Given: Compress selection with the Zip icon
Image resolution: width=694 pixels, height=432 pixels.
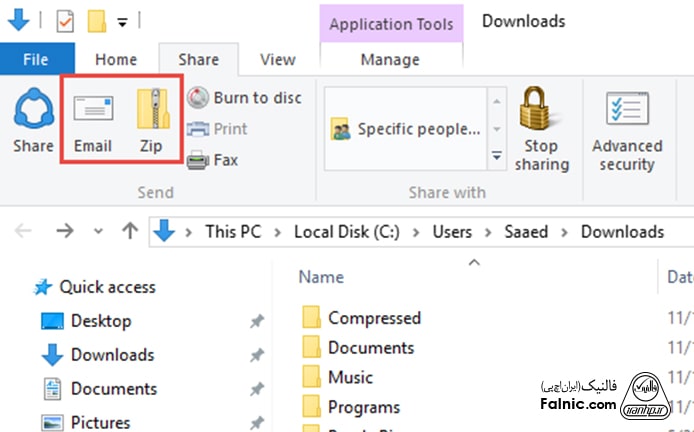Looking at the screenshot, I should pos(150,120).
